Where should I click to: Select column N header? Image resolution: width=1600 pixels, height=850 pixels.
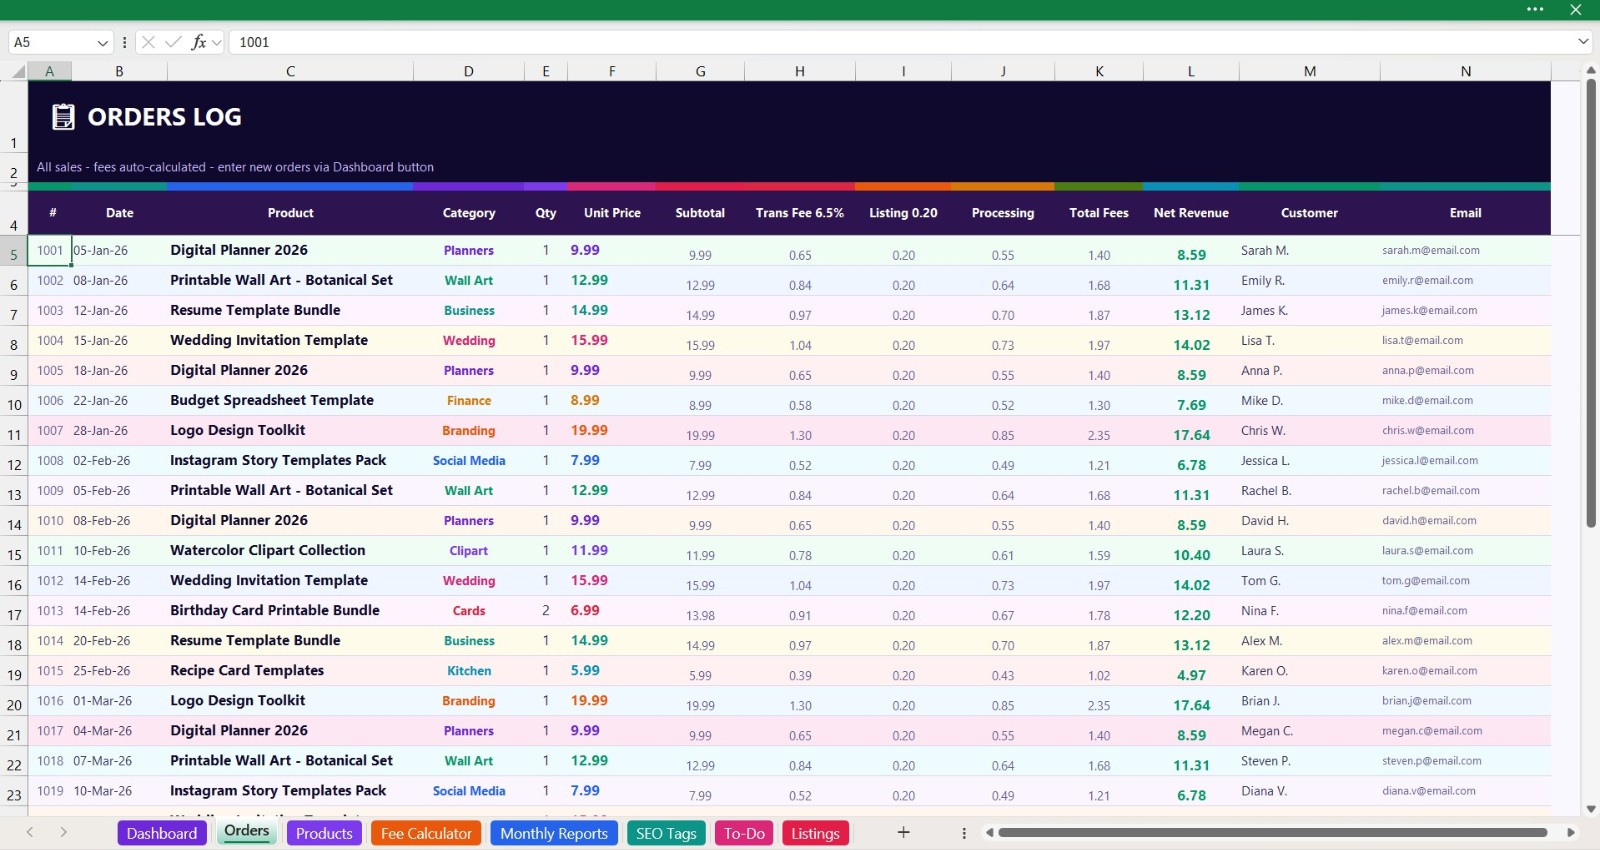(1465, 71)
